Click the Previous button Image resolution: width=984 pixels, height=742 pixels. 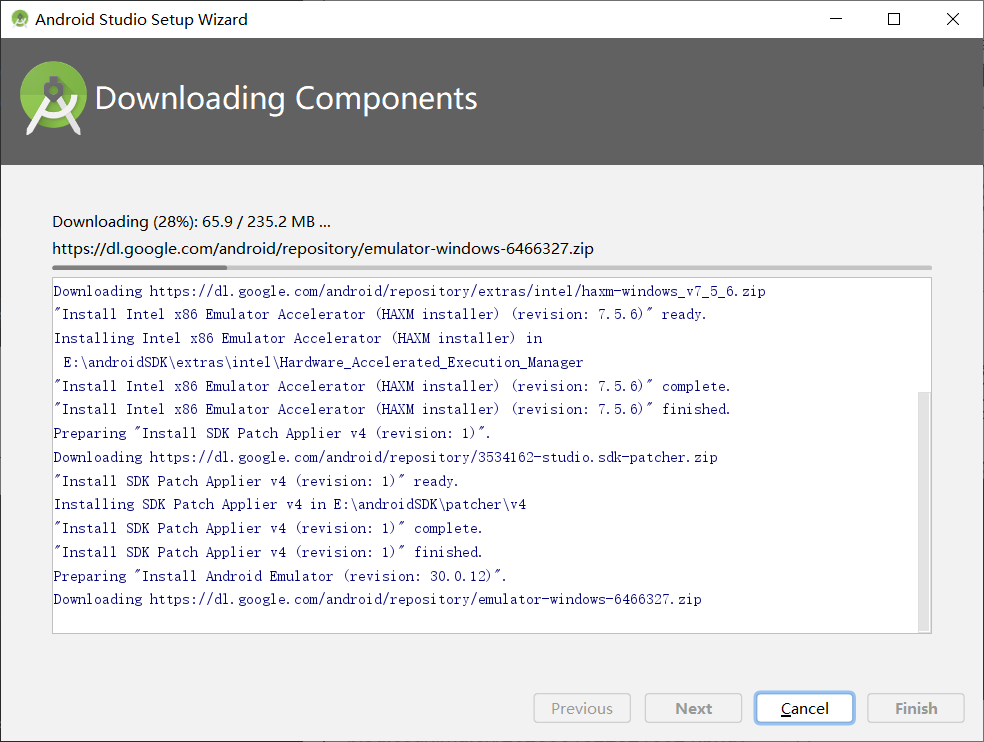click(x=581, y=708)
